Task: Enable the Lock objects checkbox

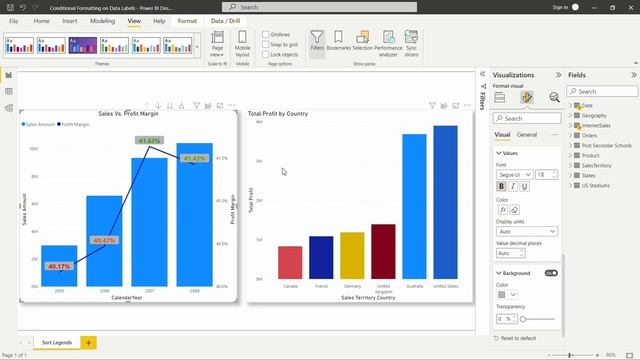Action: coord(265,54)
